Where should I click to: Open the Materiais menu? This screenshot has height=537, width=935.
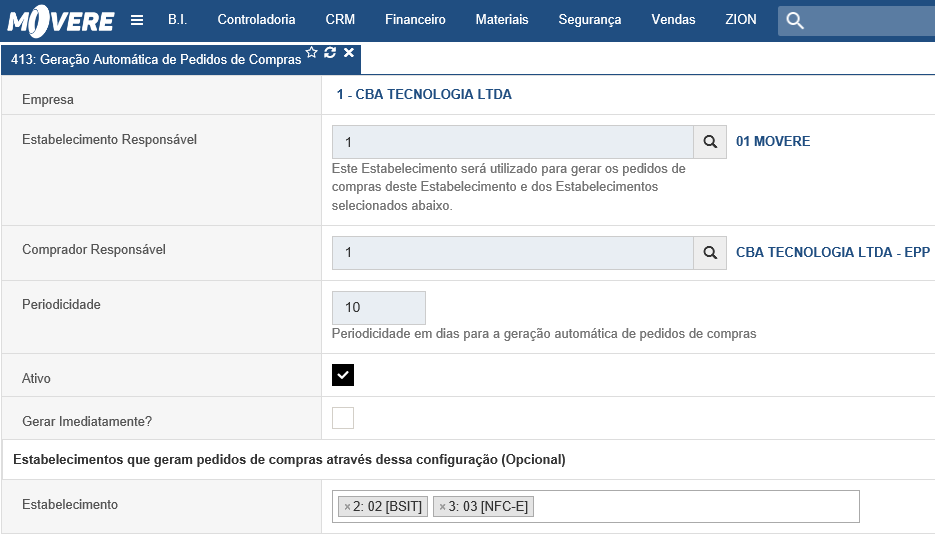click(x=501, y=20)
